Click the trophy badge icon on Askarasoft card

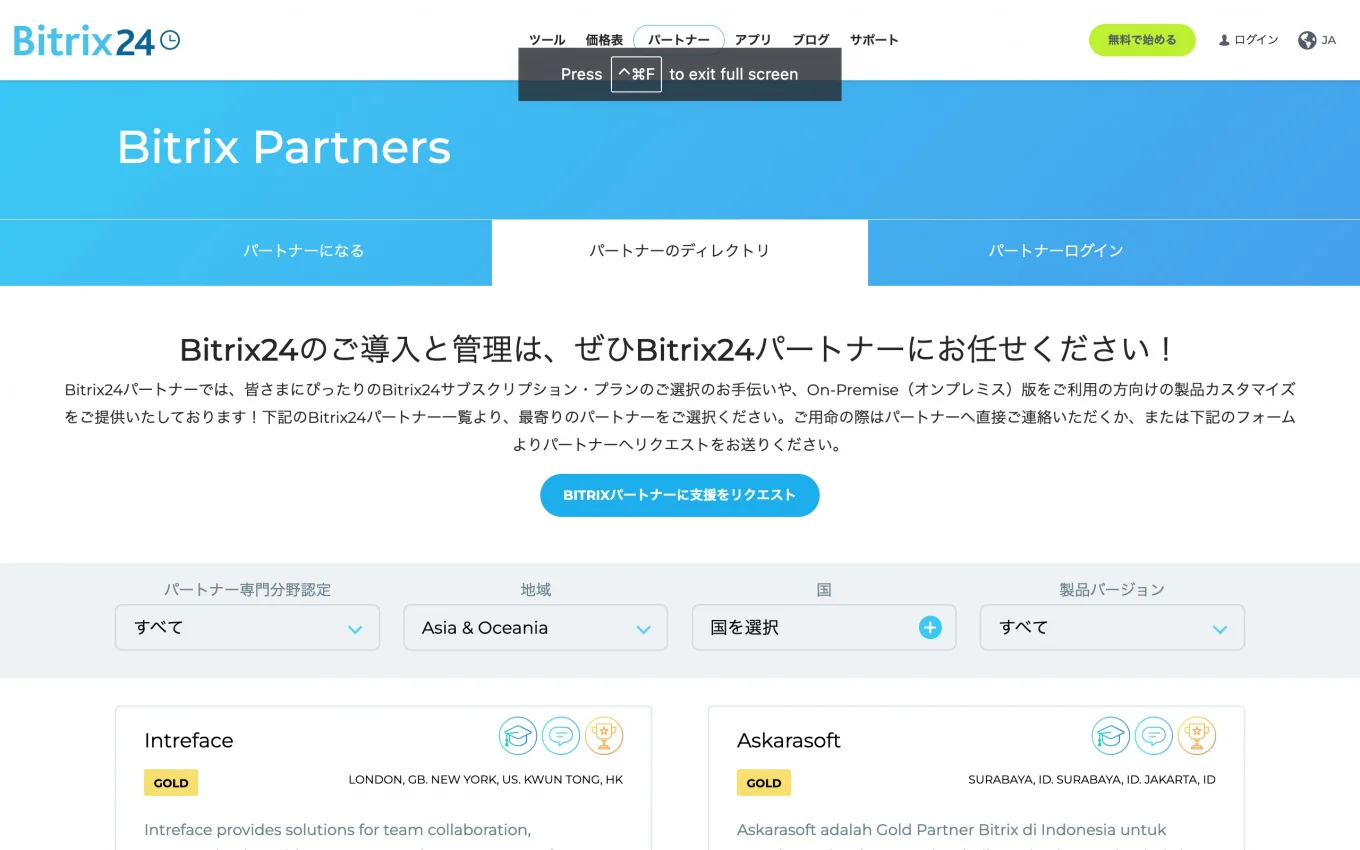pos(1197,736)
